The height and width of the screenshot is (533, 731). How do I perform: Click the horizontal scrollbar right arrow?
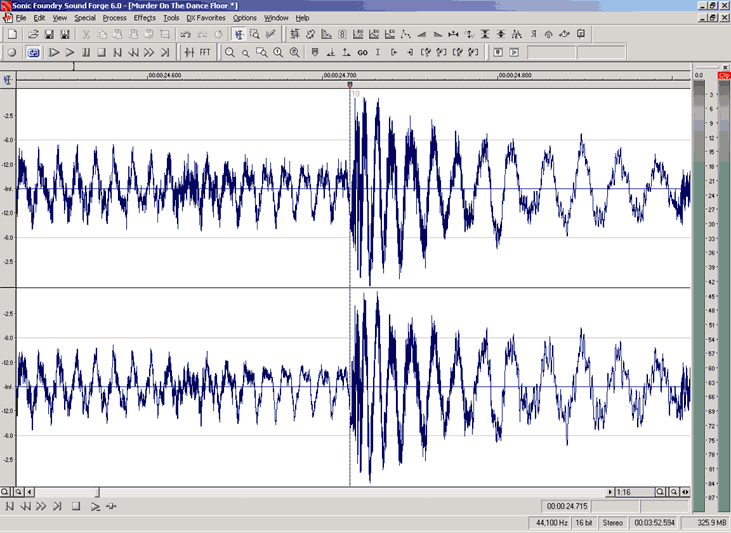610,492
